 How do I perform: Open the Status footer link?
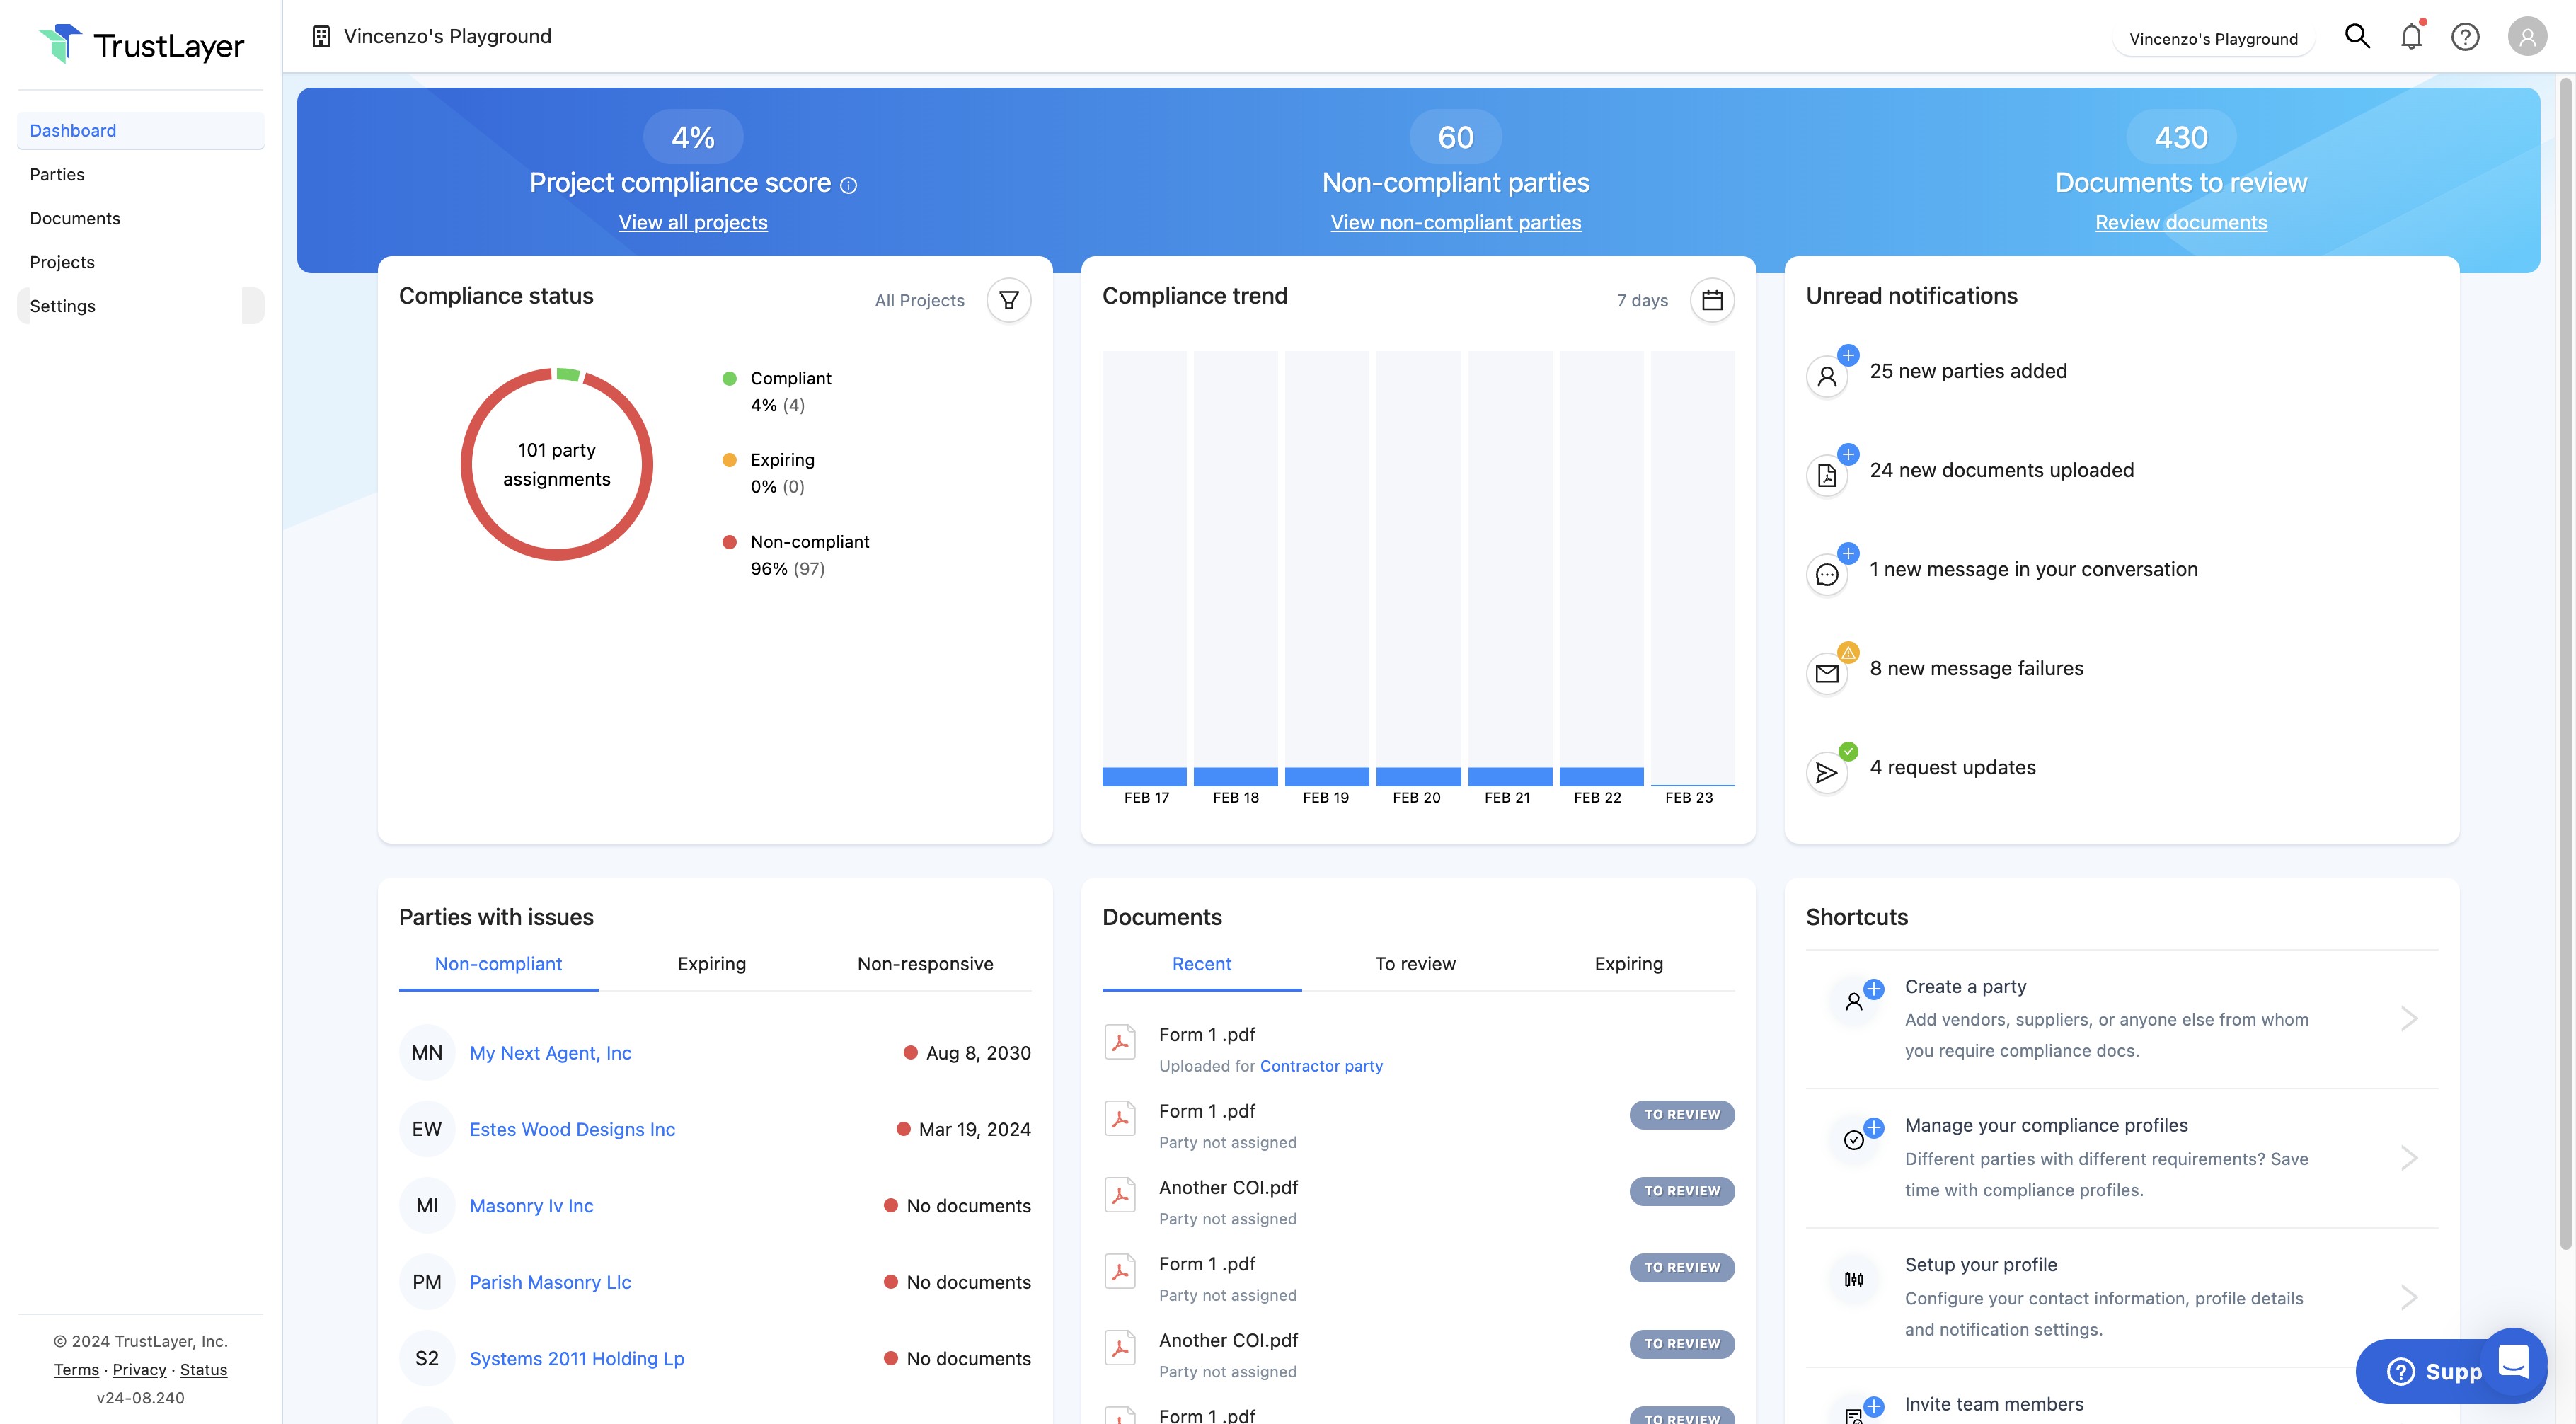[203, 1369]
